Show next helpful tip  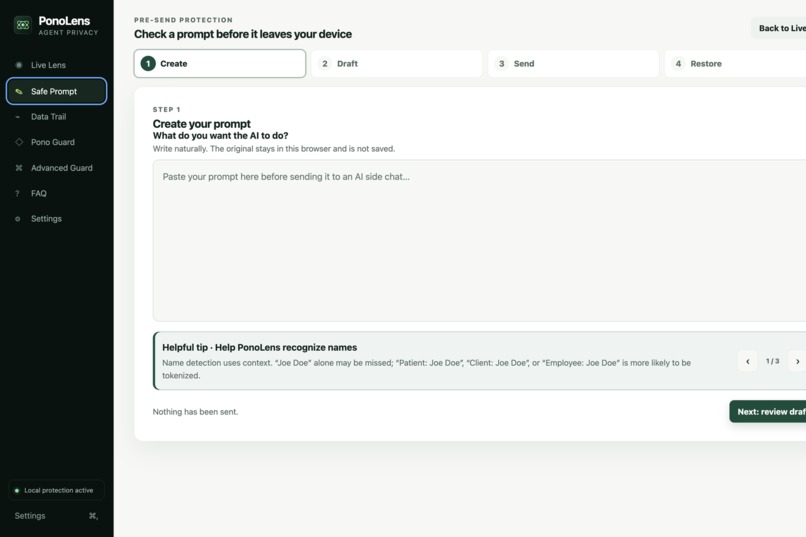click(x=797, y=361)
